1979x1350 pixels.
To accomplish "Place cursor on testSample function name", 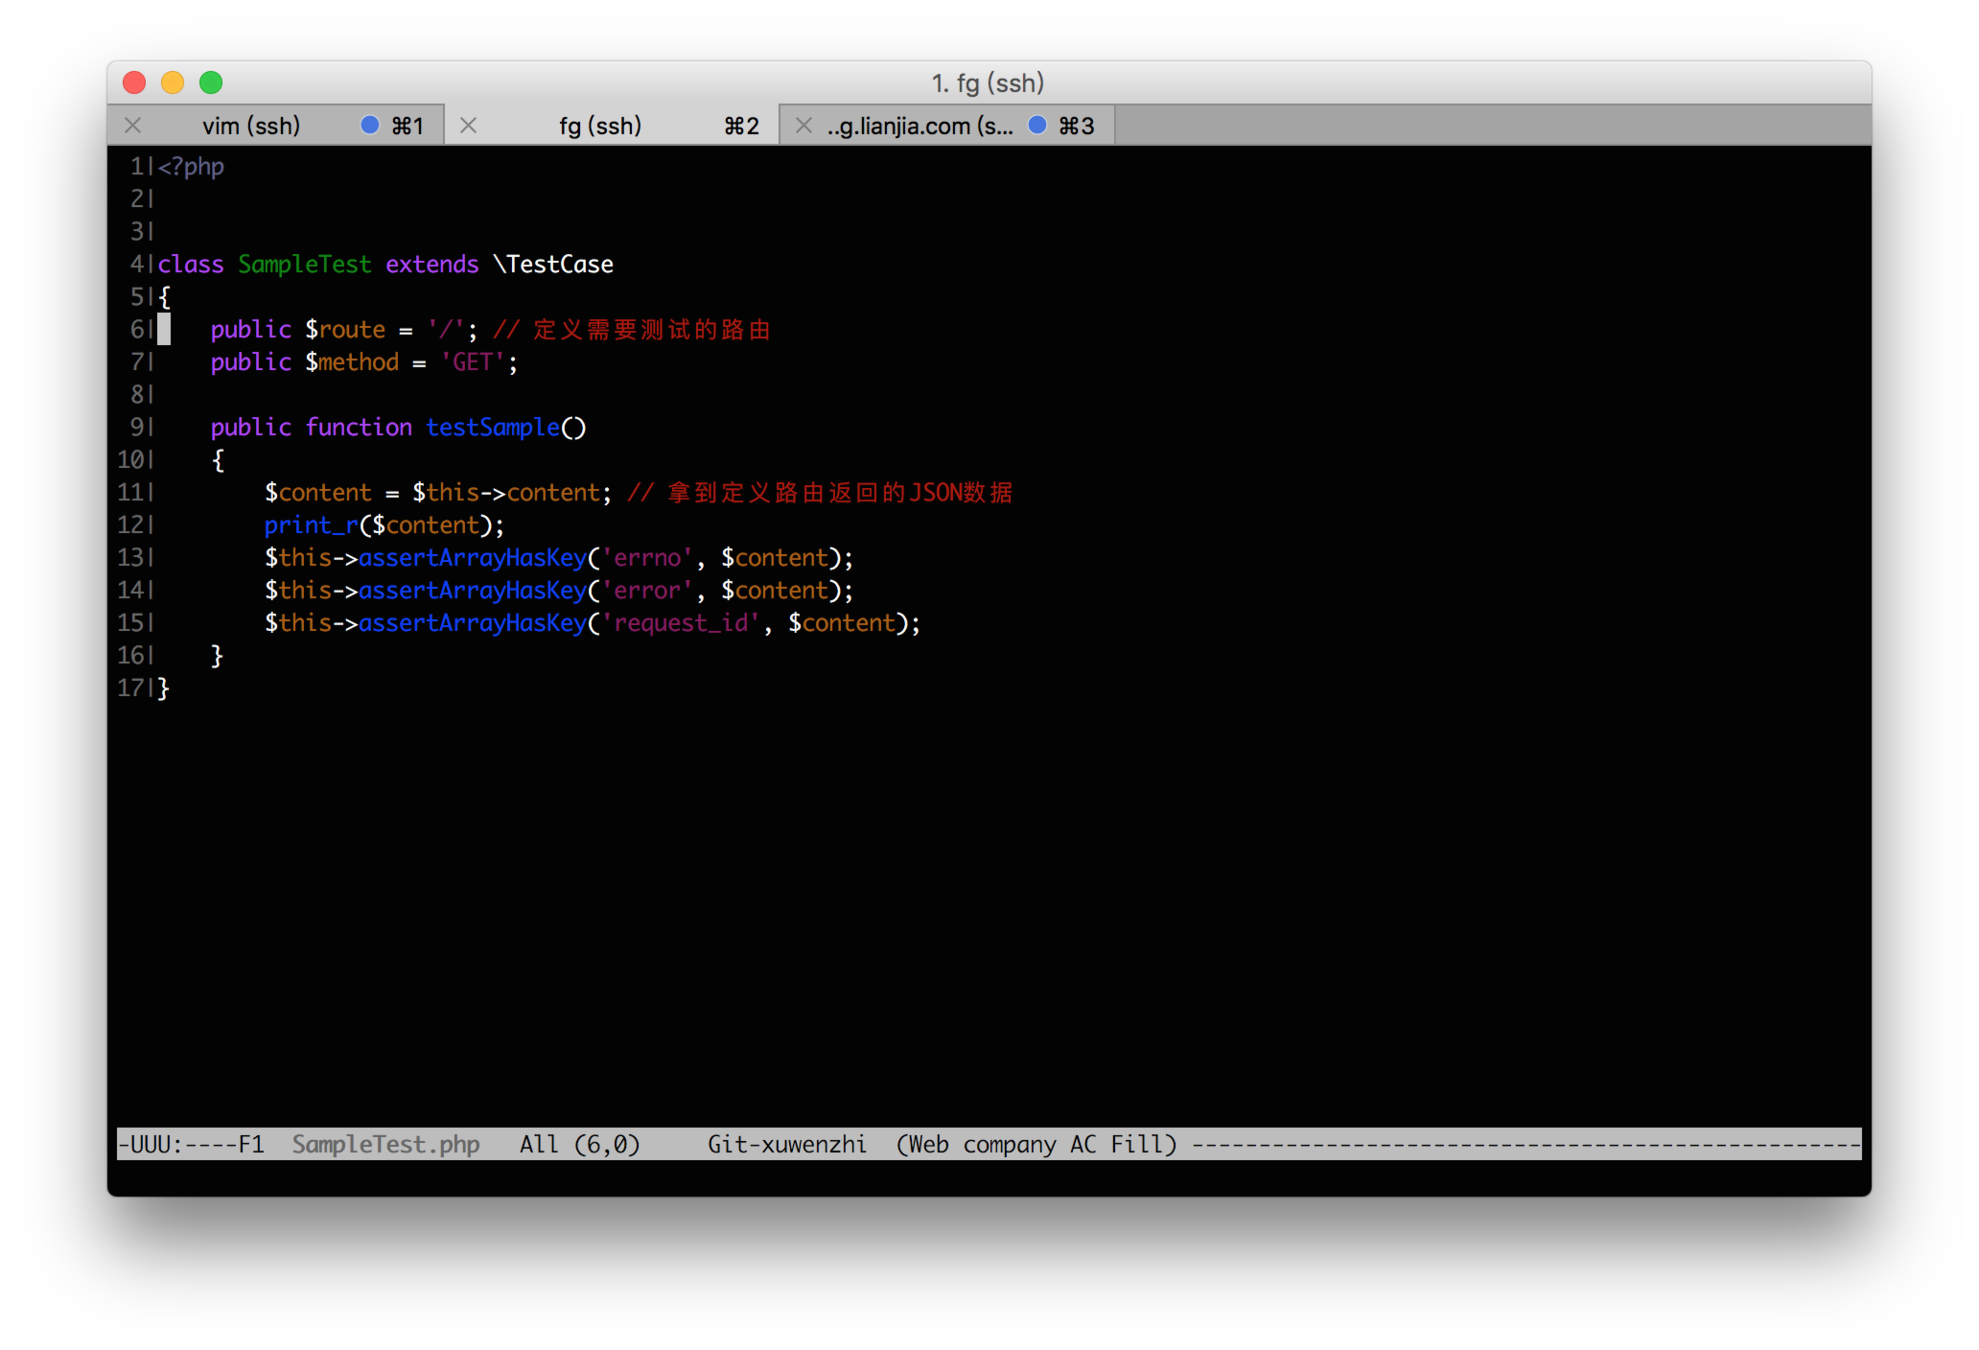I will pos(492,428).
